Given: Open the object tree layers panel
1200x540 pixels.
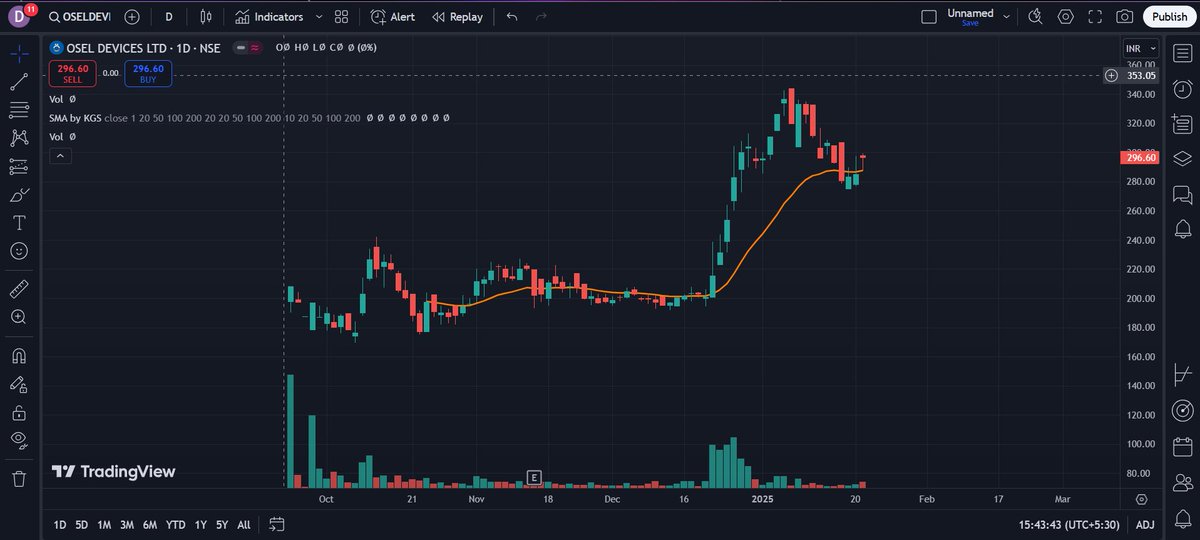Looking at the screenshot, I should (1182, 158).
